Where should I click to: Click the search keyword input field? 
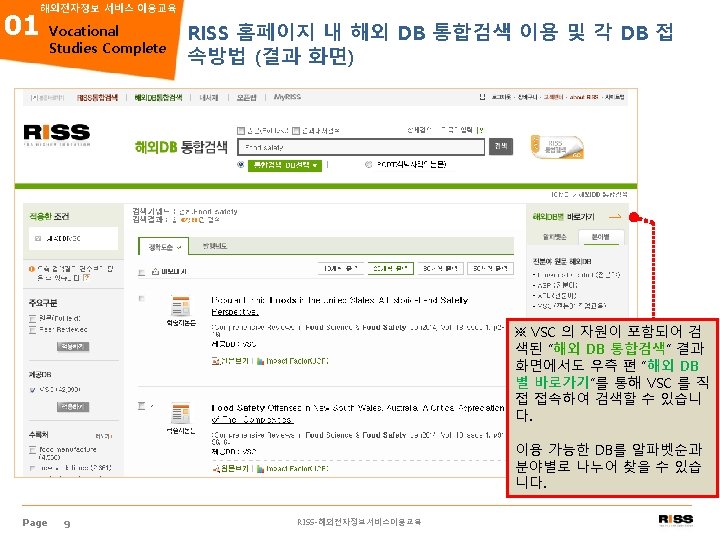point(361,147)
